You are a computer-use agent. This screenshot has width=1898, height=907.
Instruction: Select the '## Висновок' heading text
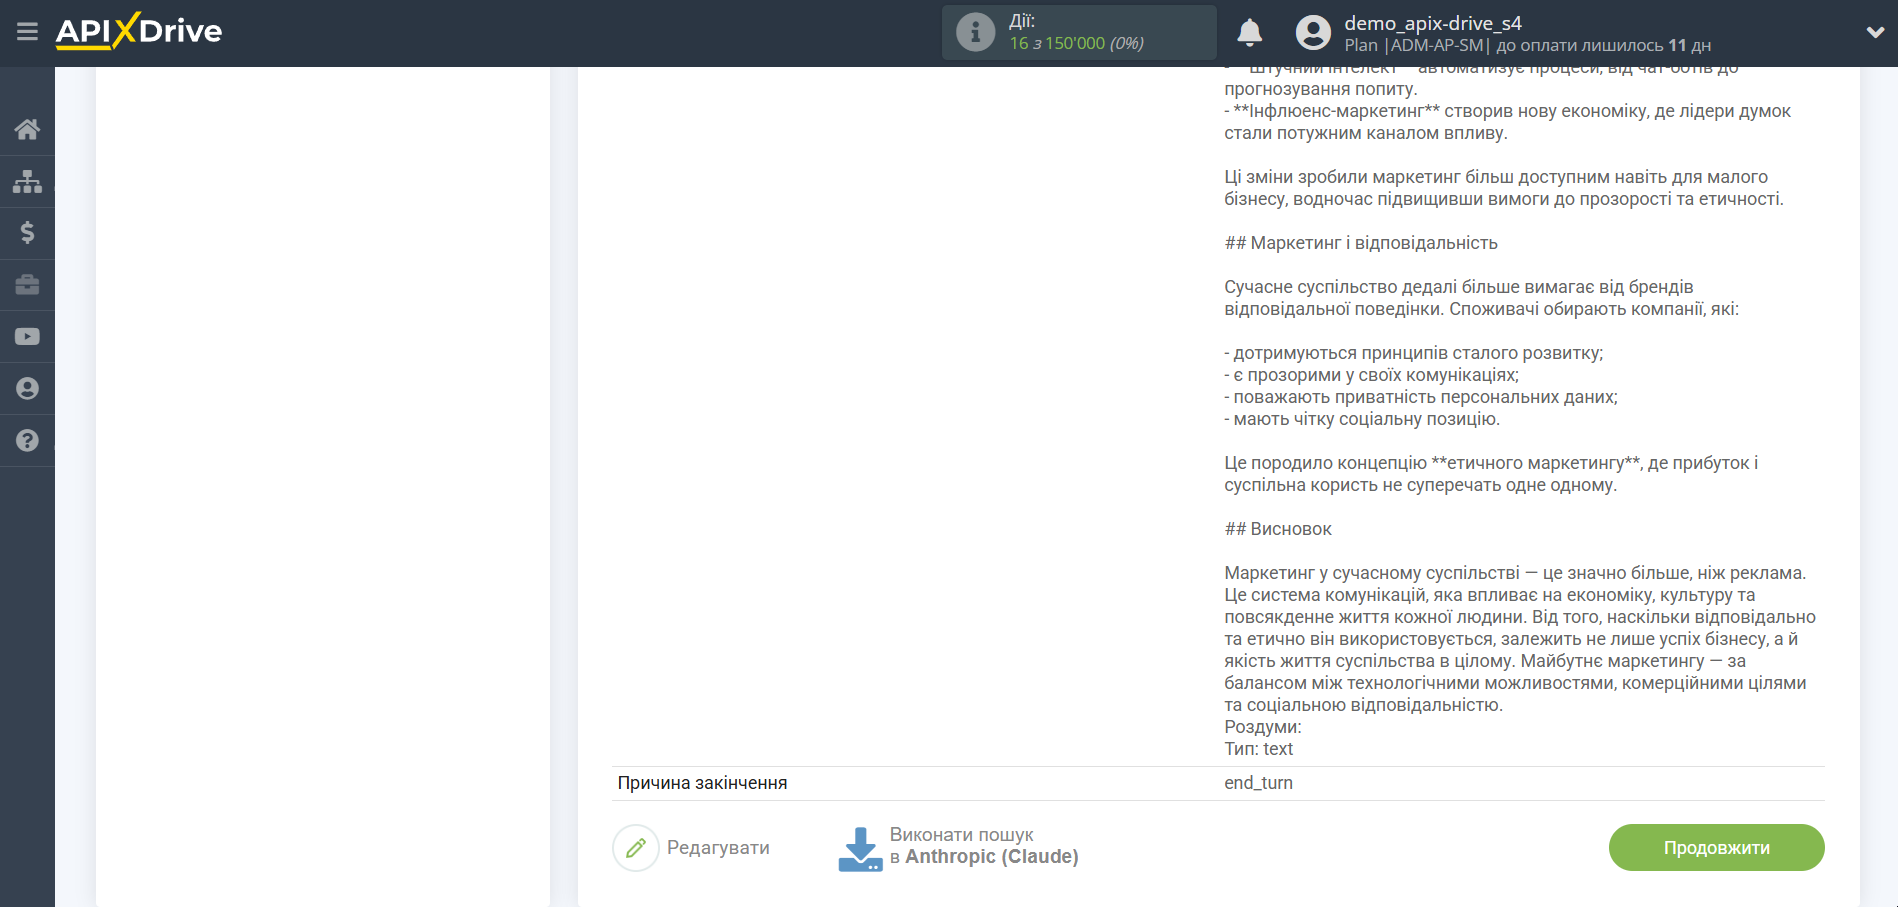coord(1278,529)
